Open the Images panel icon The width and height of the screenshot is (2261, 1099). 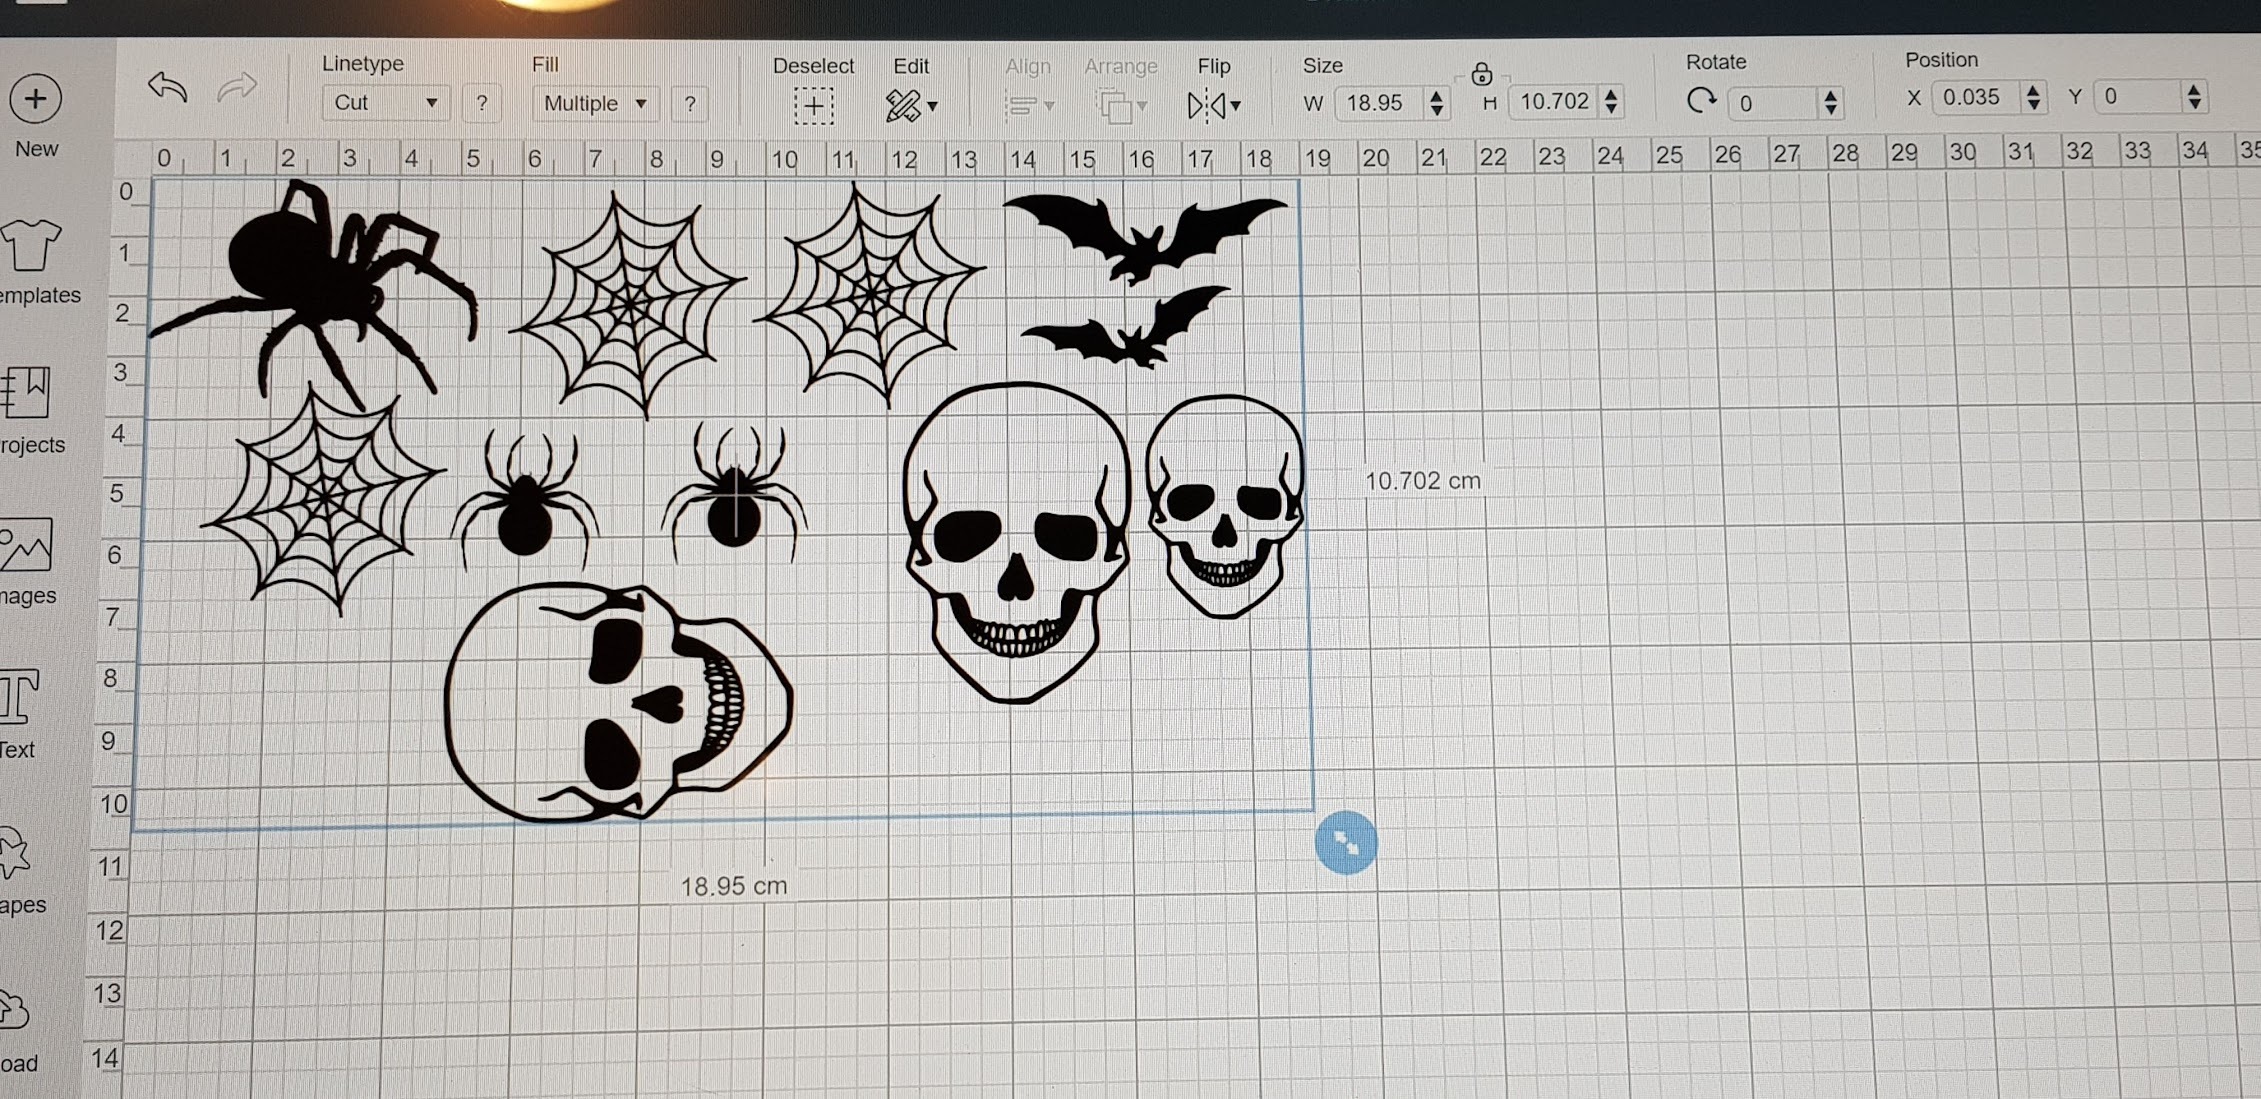pos(26,544)
